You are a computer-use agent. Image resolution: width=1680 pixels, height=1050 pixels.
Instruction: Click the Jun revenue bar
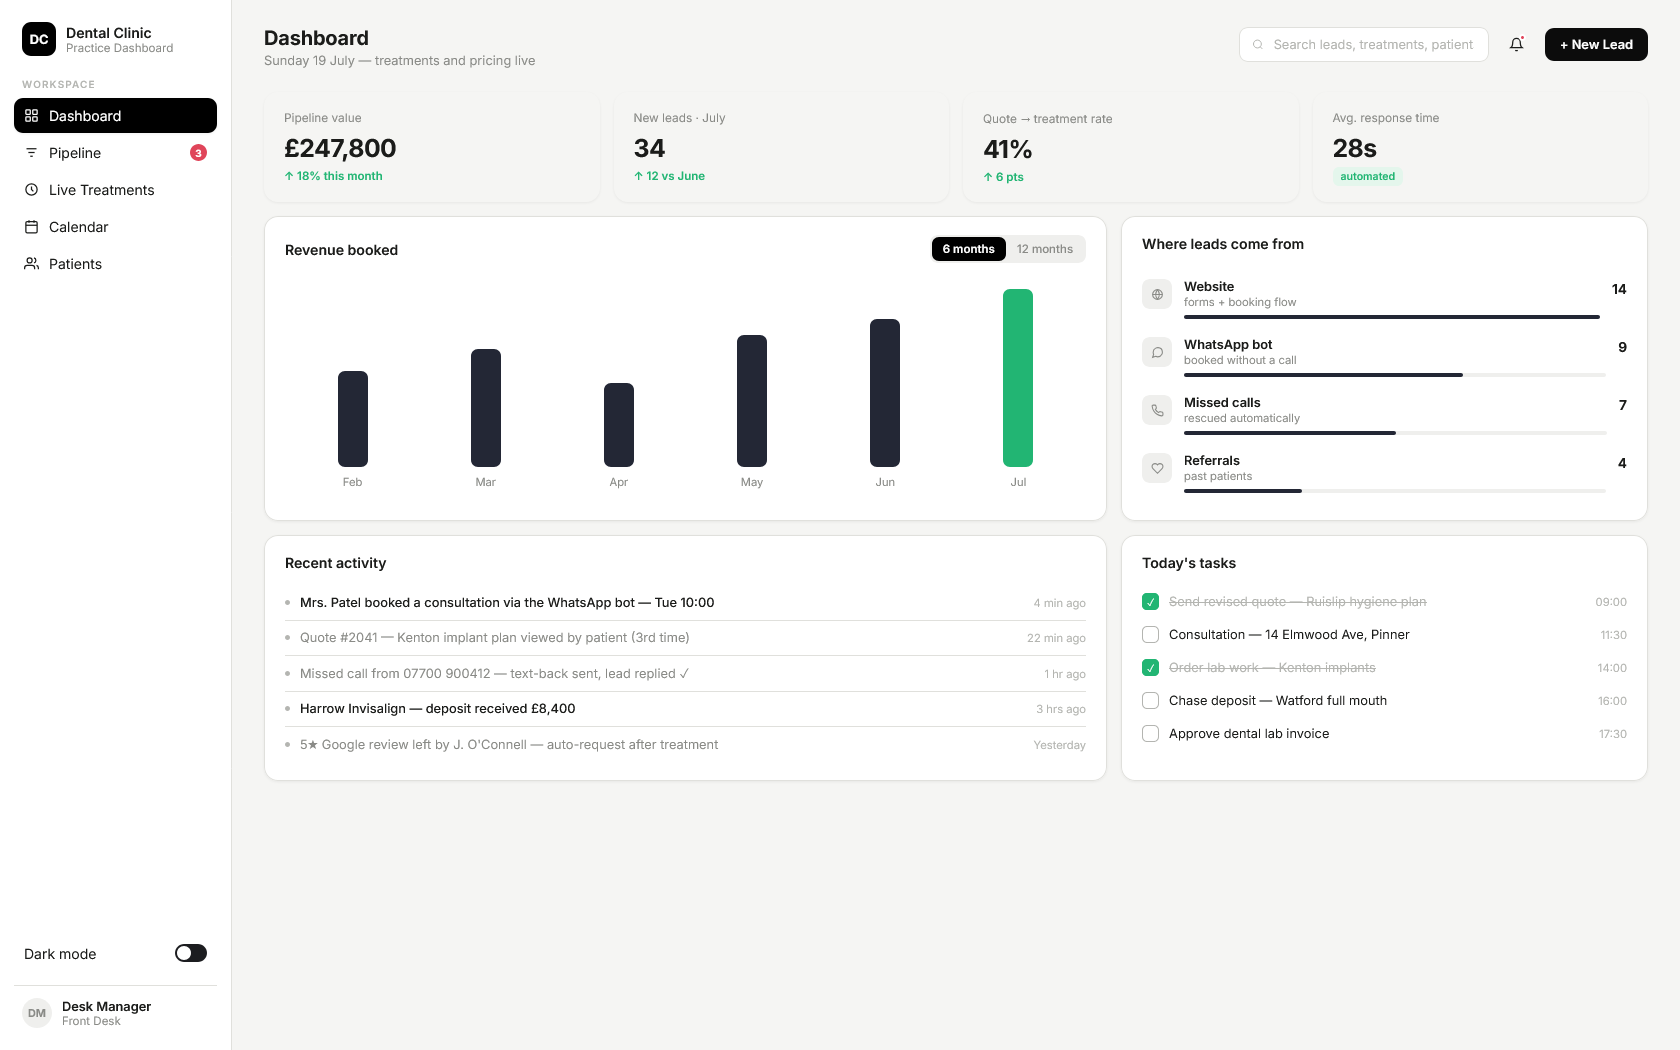click(885, 393)
